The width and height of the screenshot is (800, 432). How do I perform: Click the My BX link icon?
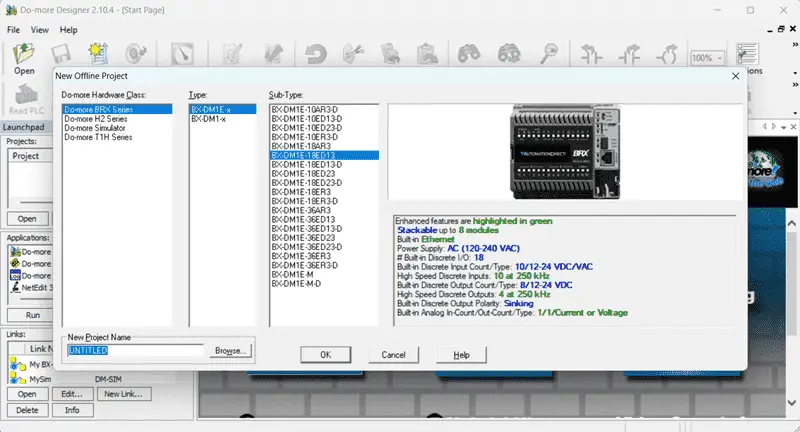[18, 364]
